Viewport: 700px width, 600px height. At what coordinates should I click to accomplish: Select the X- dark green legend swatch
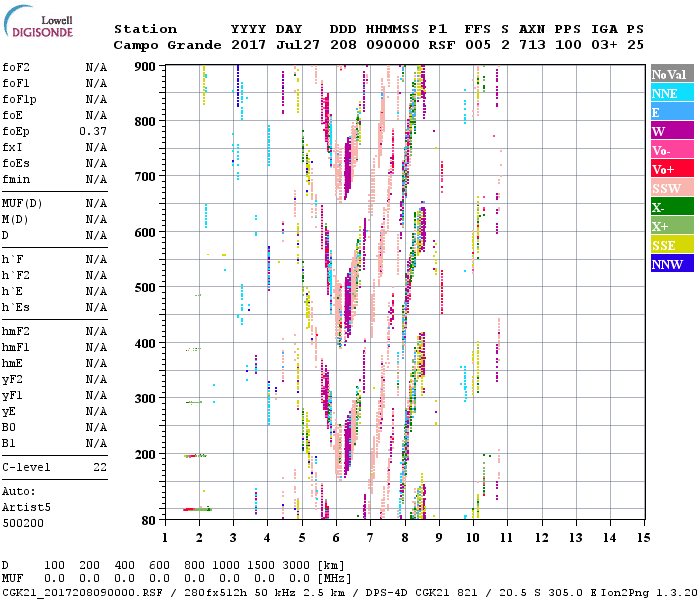672,206
